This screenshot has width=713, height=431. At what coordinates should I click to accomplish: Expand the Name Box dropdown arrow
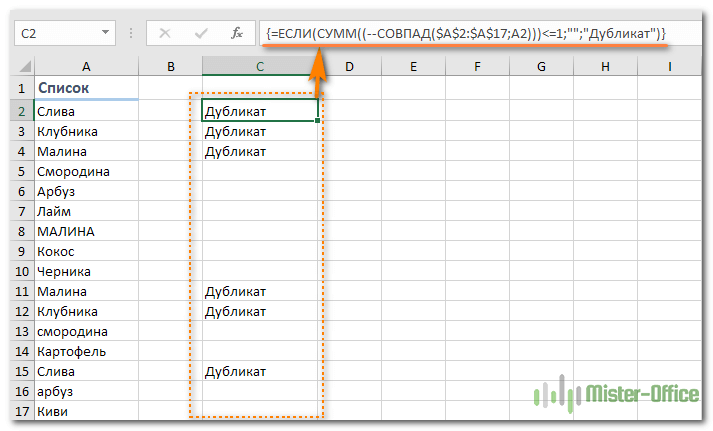[105, 32]
